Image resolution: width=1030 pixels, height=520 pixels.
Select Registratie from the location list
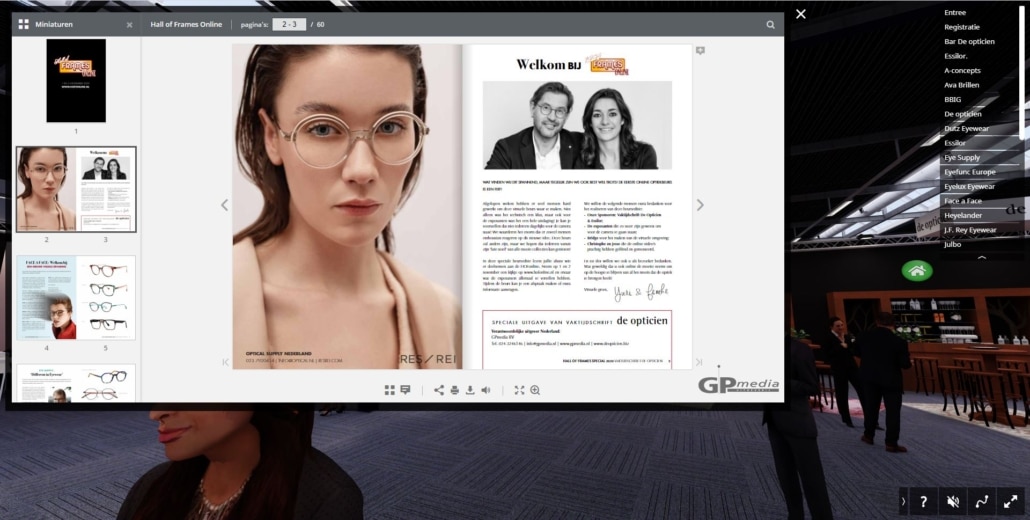click(x=962, y=27)
